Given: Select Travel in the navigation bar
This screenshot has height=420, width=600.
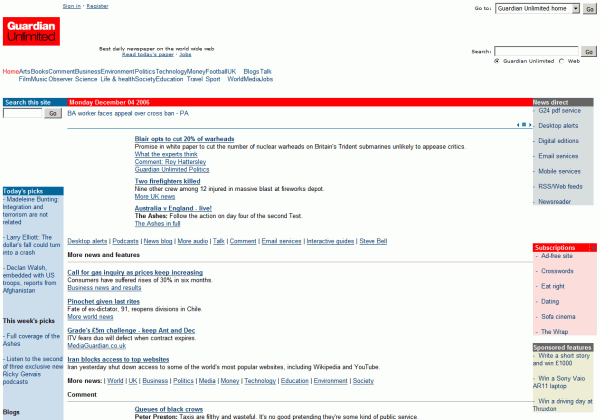Looking at the screenshot, I should (x=194, y=79).
